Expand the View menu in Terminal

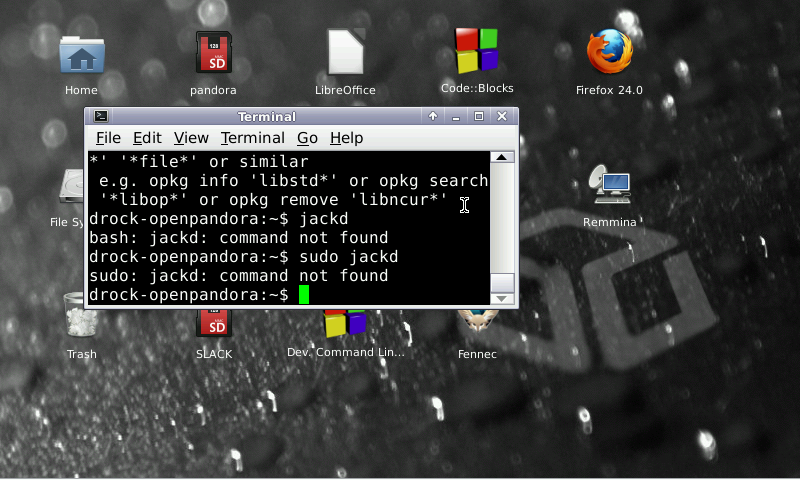coord(191,138)
